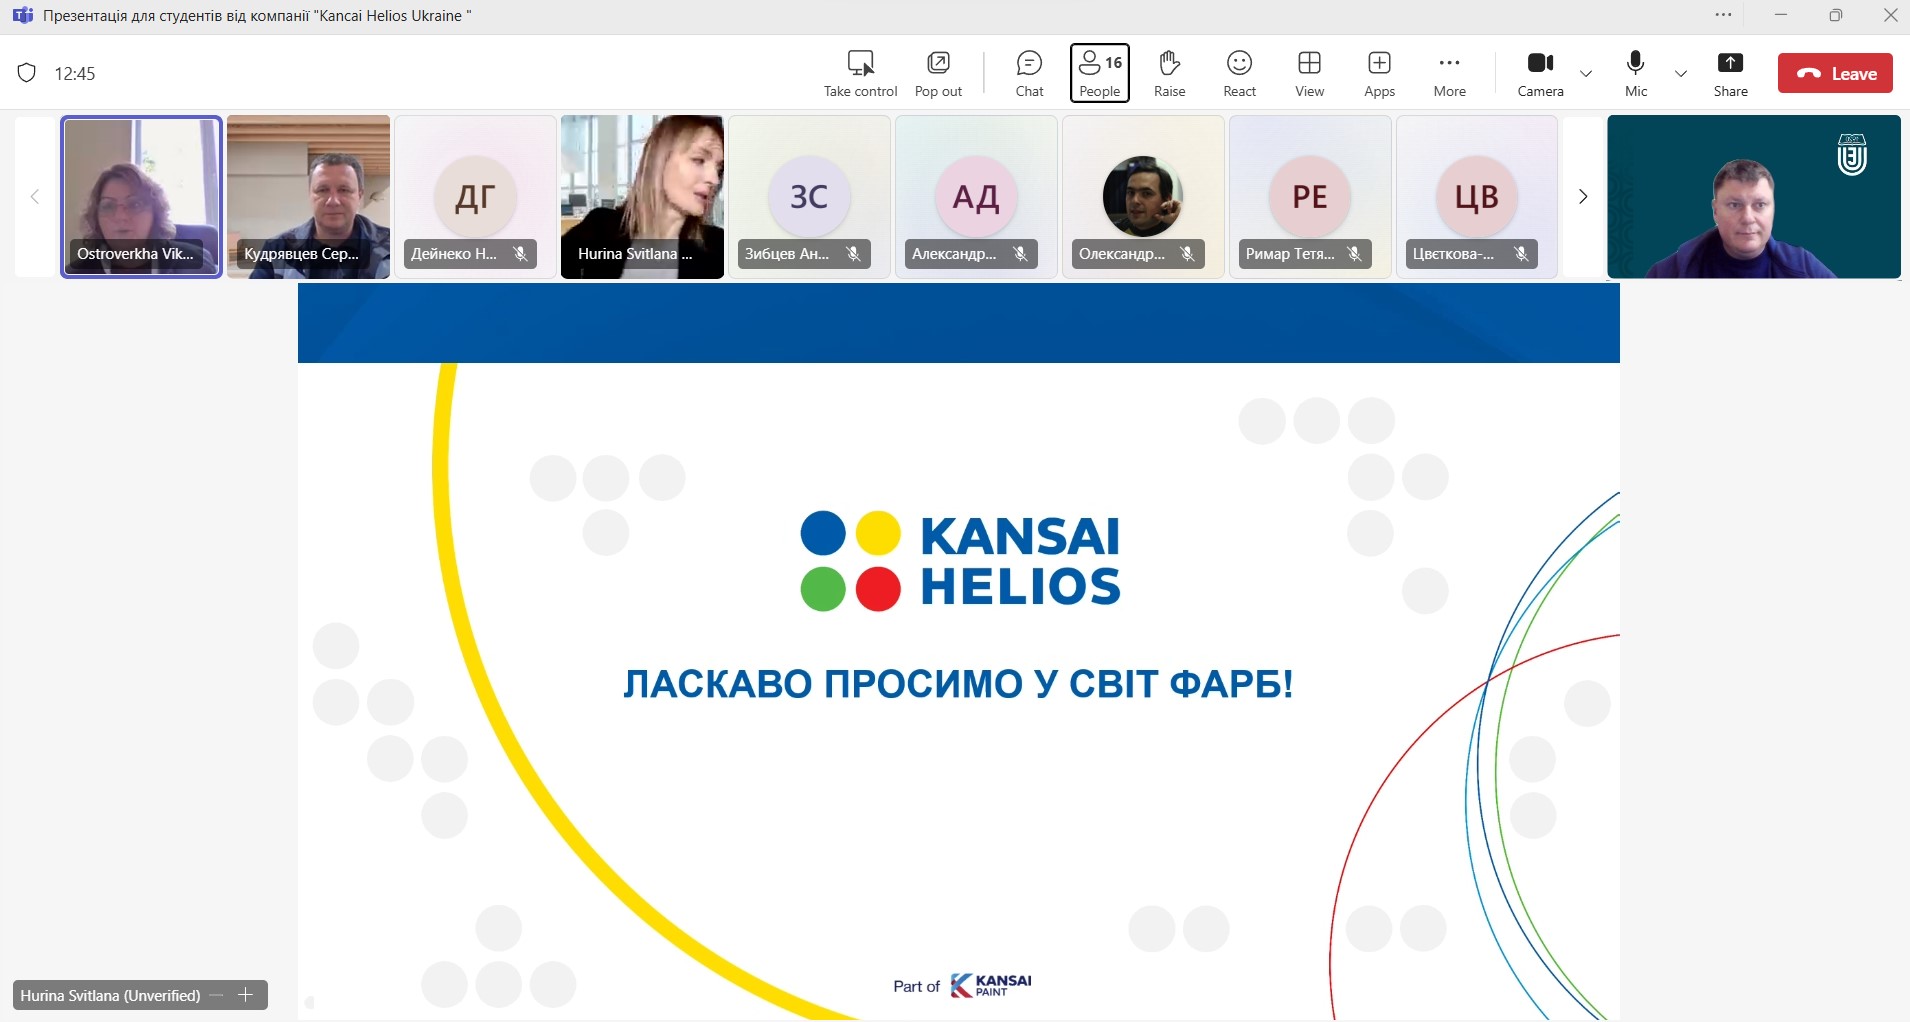The image size is (1910, 1022).
Task: Raise your hand in the meeting
Action: [1169, 74]
